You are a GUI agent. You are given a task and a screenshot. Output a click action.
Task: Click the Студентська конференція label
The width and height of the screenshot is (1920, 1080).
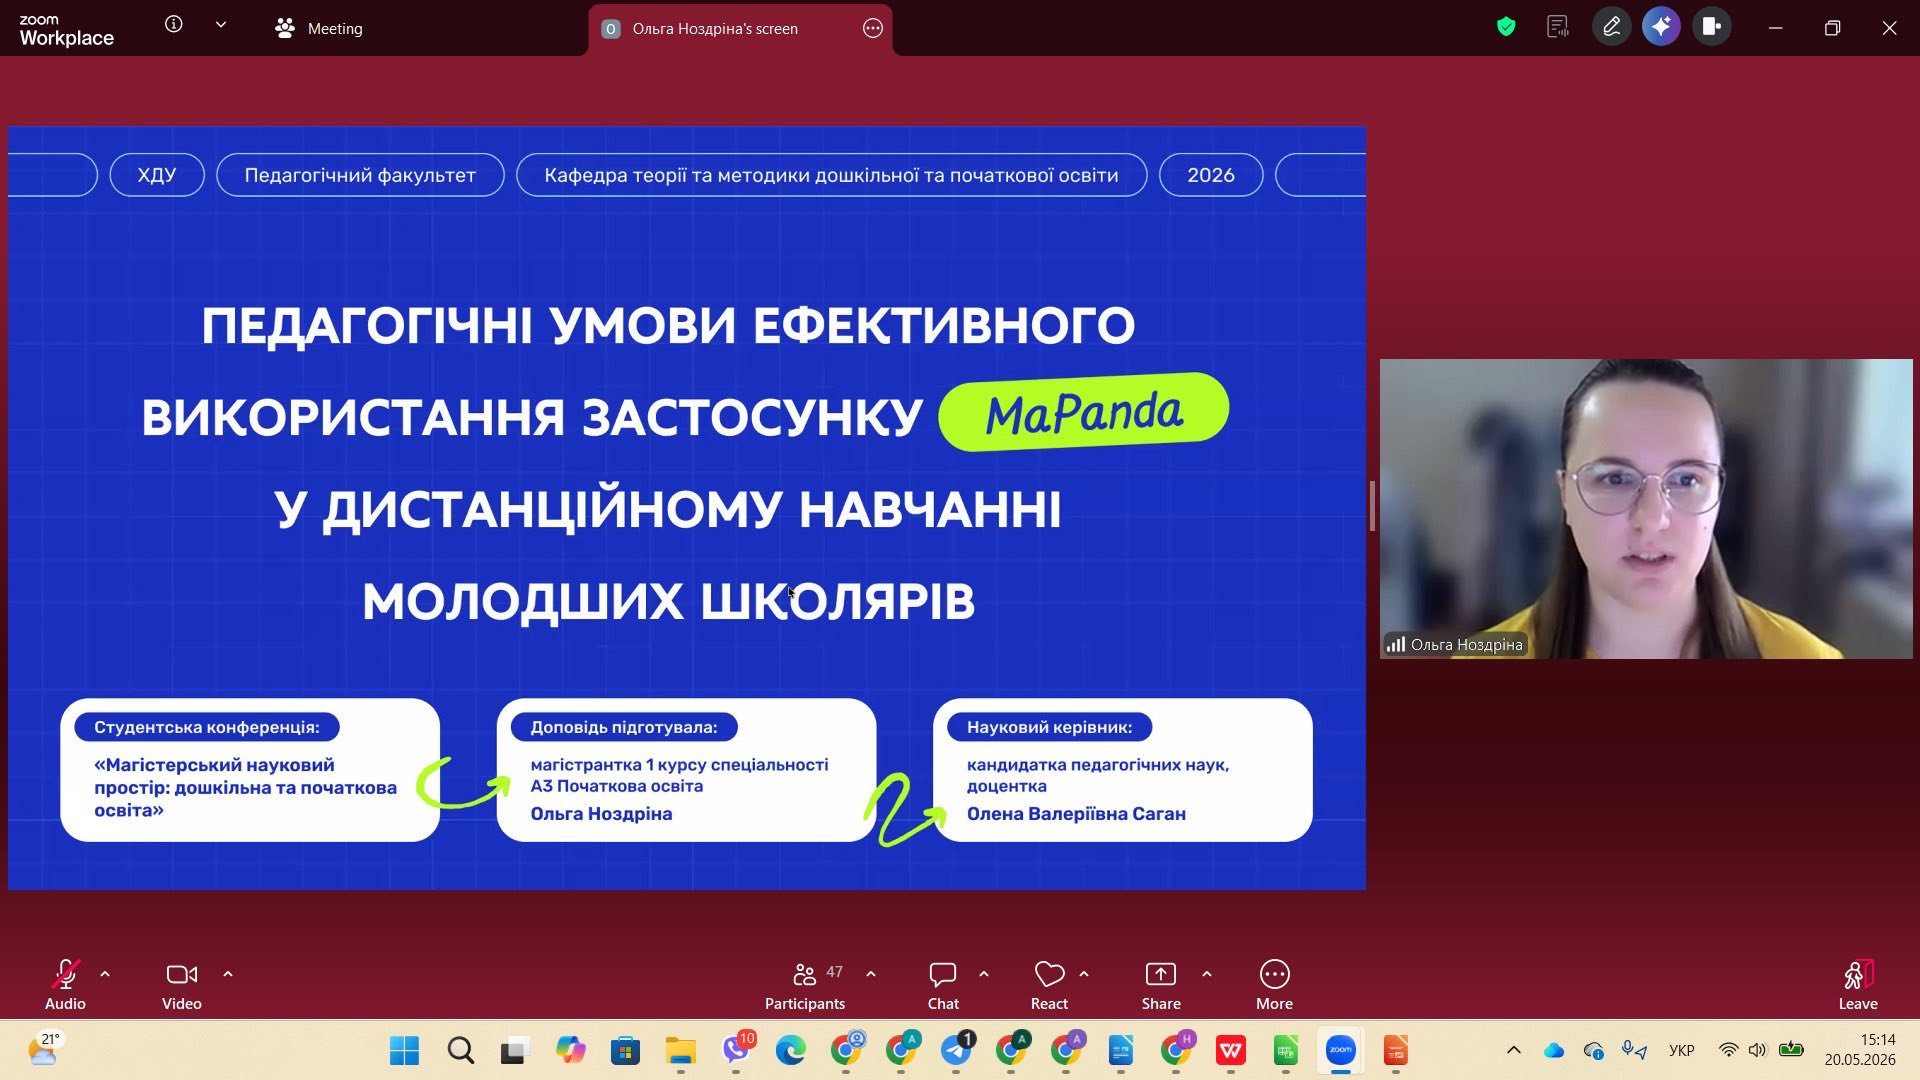207,727
